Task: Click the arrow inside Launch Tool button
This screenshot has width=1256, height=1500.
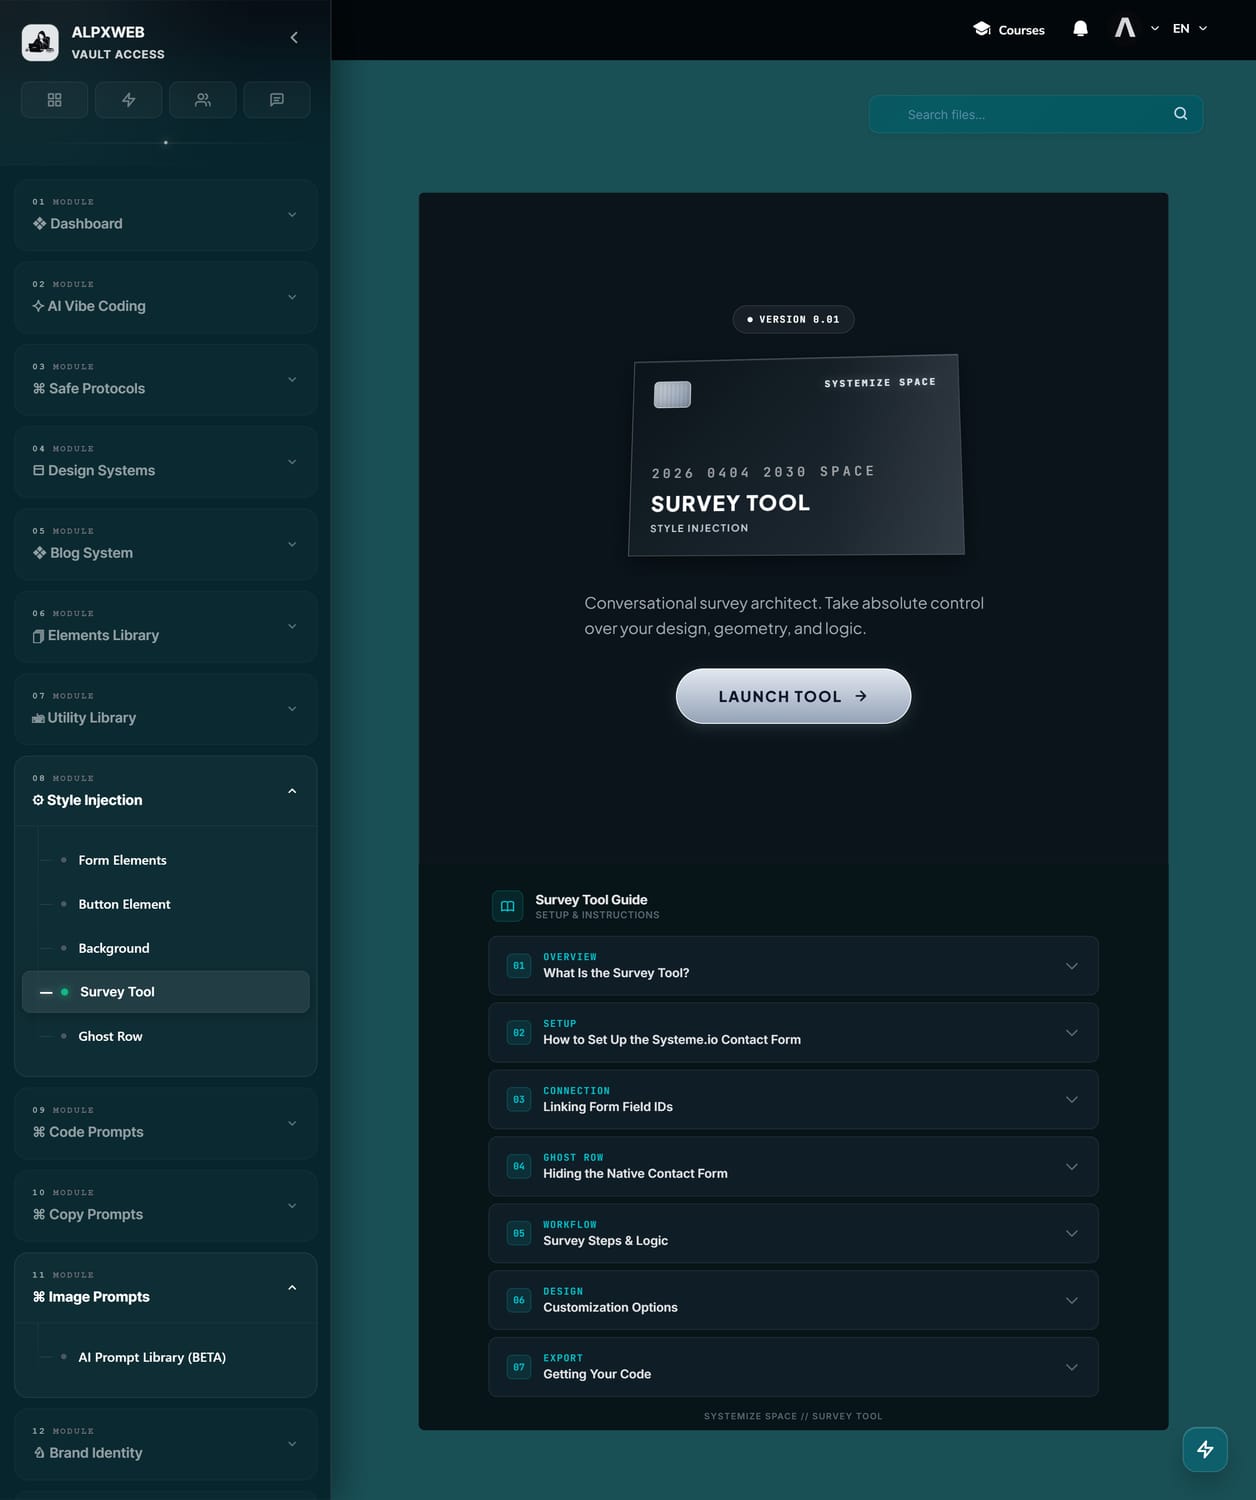Action: click(x=861, y=696)
